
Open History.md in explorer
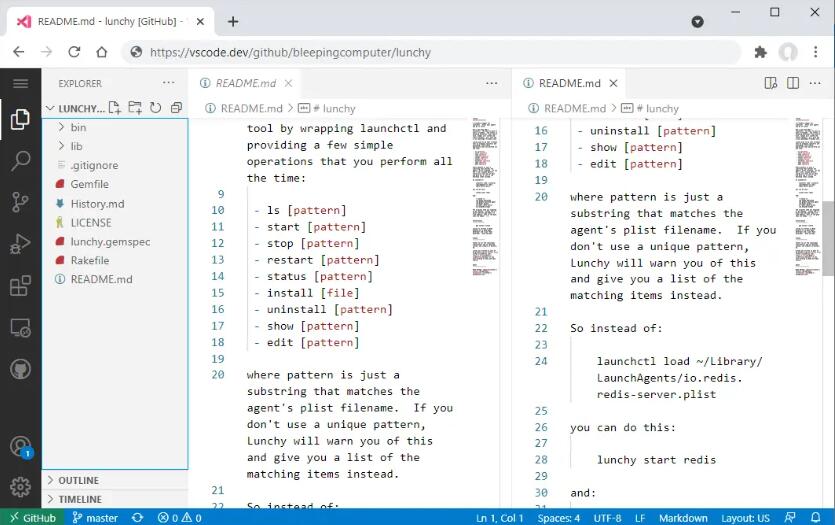pos(114,203)
